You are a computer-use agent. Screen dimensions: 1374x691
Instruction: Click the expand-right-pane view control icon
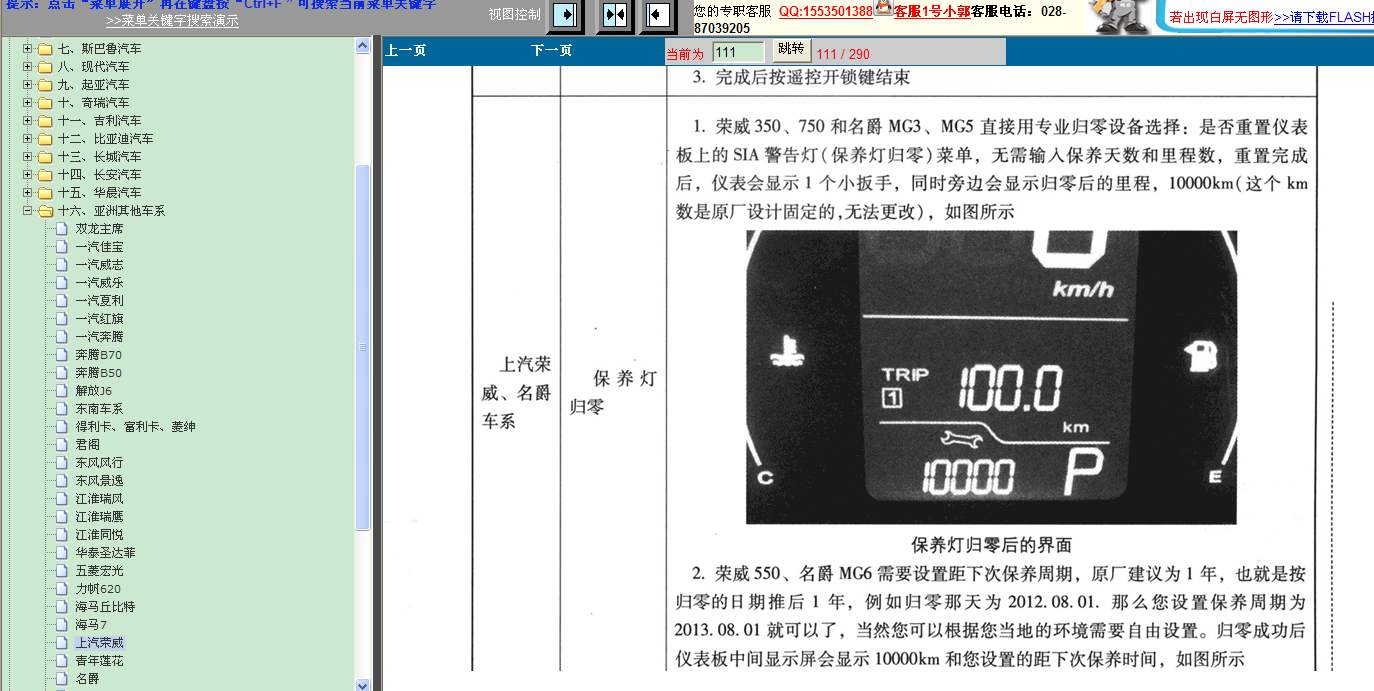[x=565, y=15]
